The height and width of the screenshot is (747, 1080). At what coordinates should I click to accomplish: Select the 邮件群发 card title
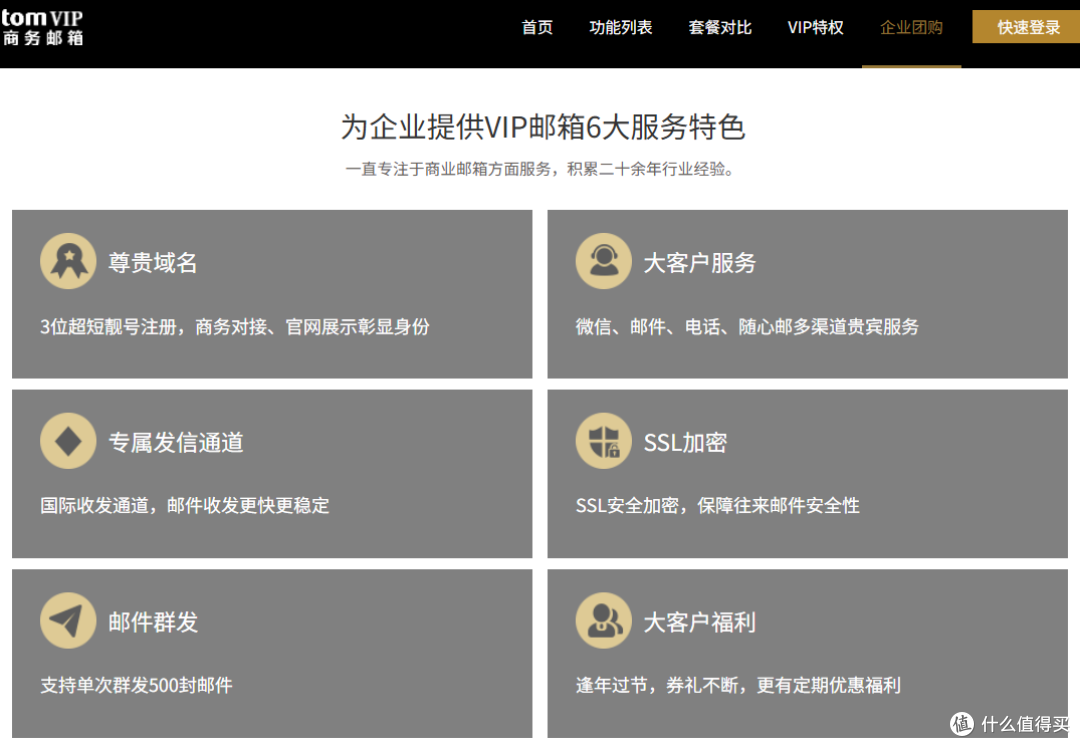pyautogui.click(x=153, y=622)
